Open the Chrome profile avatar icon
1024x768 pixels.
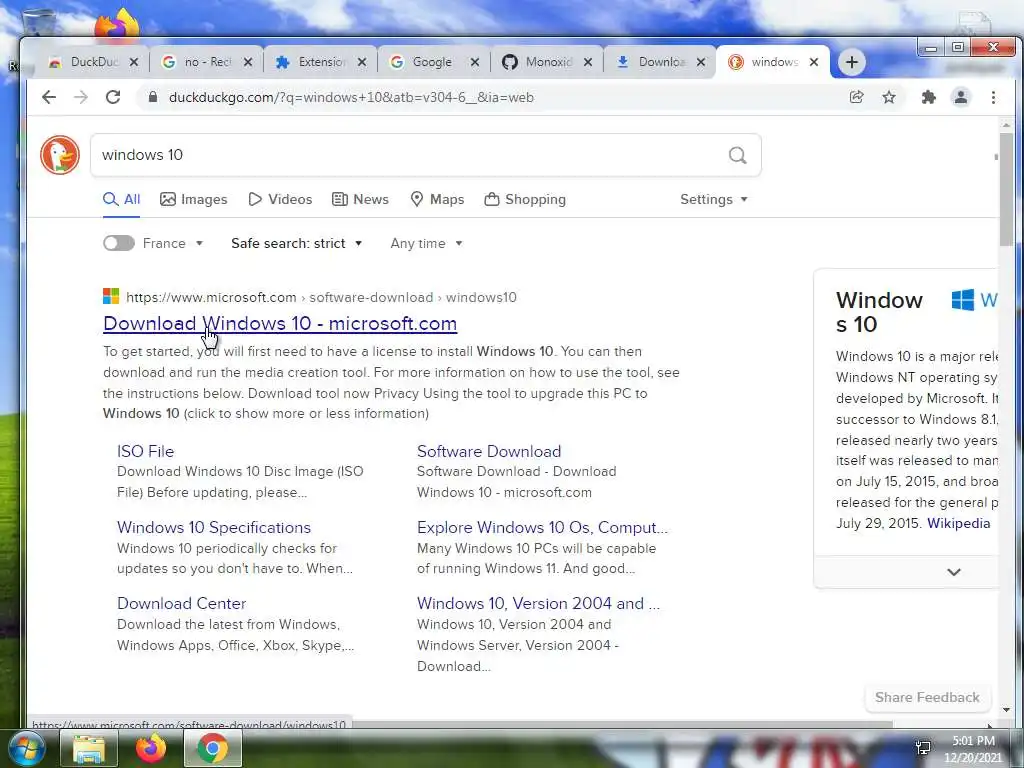click(x=961, y=97)
